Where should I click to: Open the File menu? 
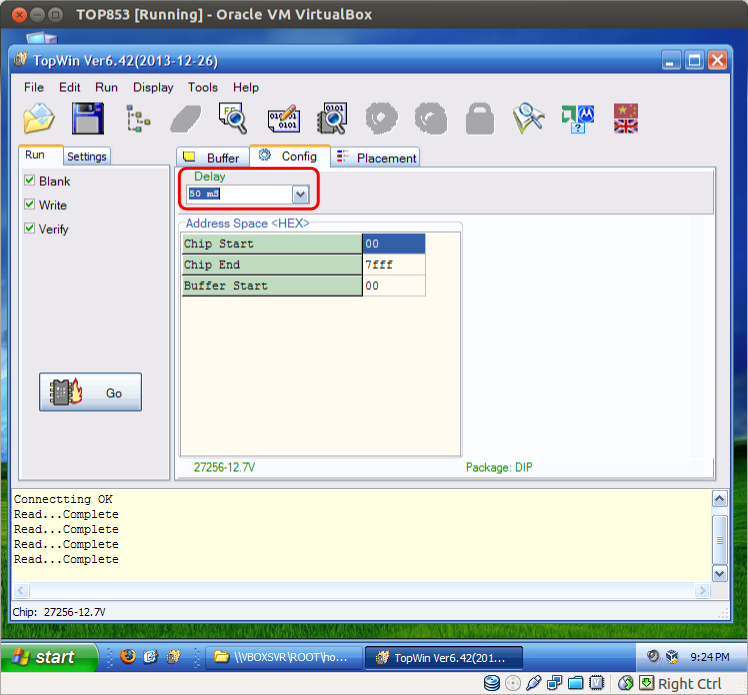34,87
